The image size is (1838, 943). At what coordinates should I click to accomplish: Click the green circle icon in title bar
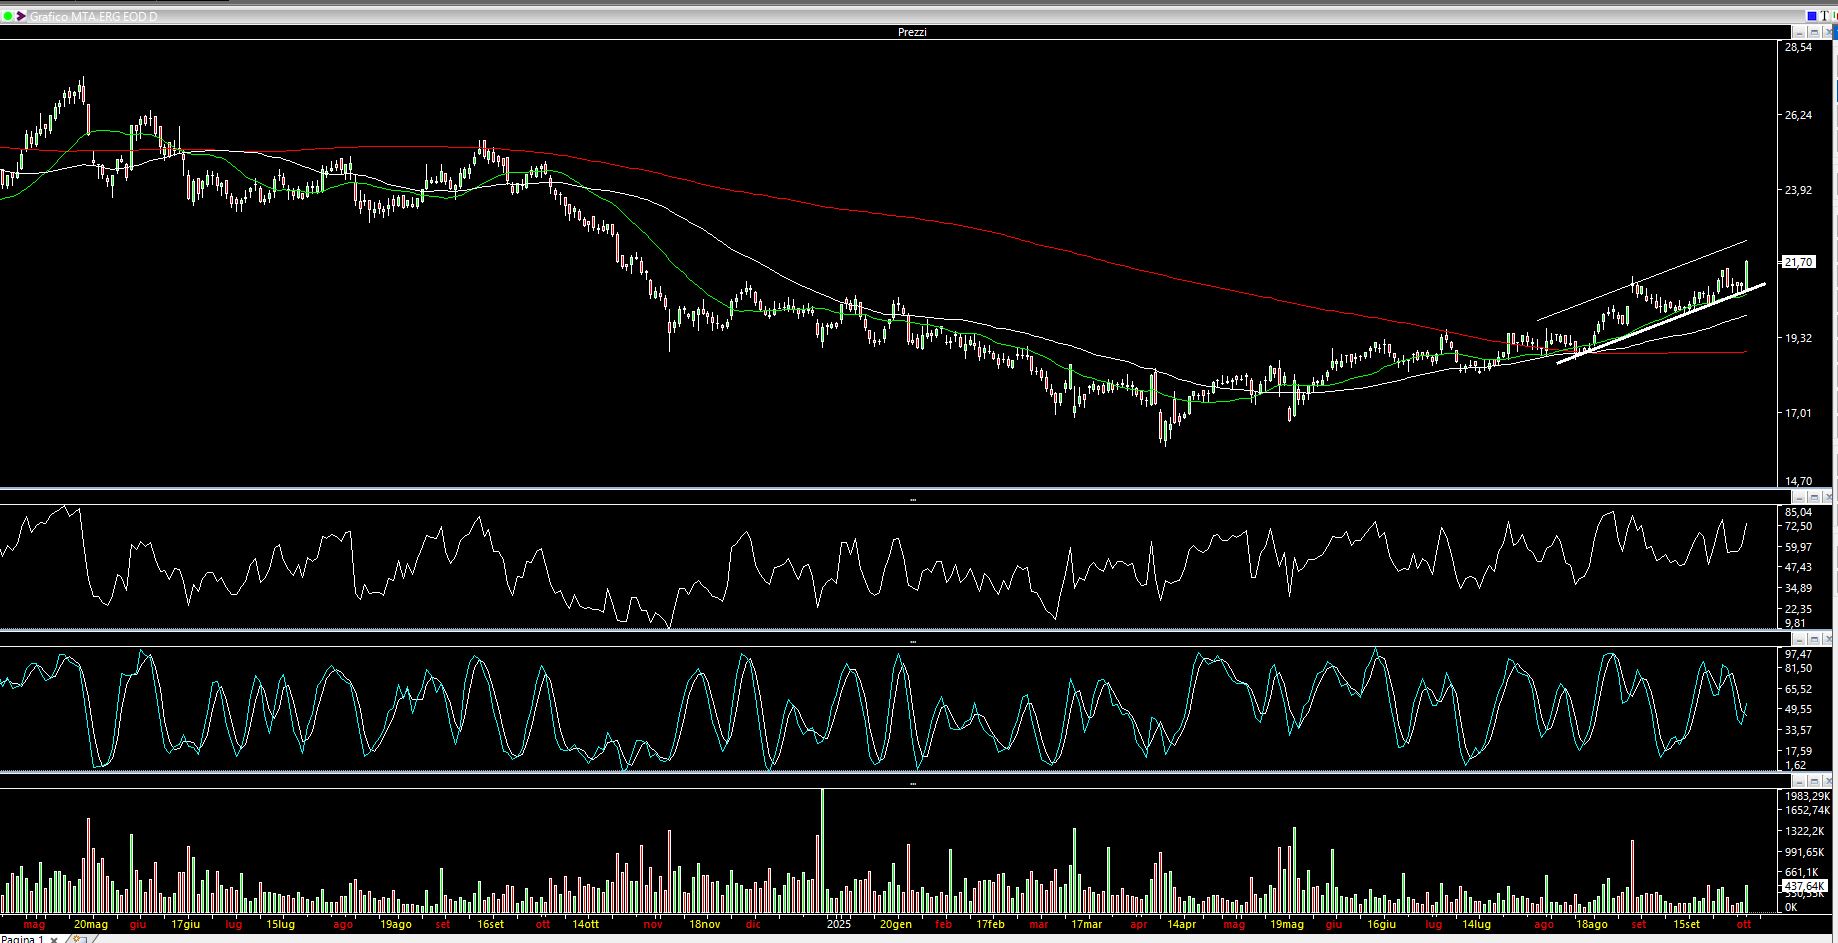point(8,17)
